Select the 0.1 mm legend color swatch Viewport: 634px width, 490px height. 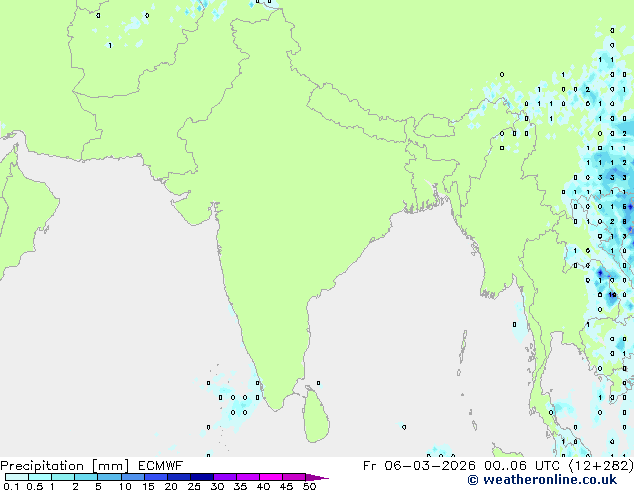pos(17,477)
